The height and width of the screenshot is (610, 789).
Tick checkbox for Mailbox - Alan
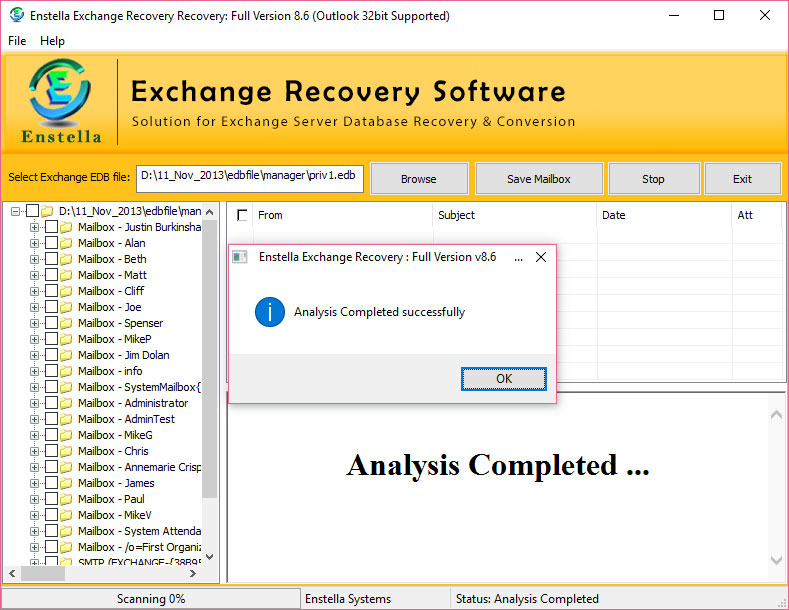[x=51, y=243]
